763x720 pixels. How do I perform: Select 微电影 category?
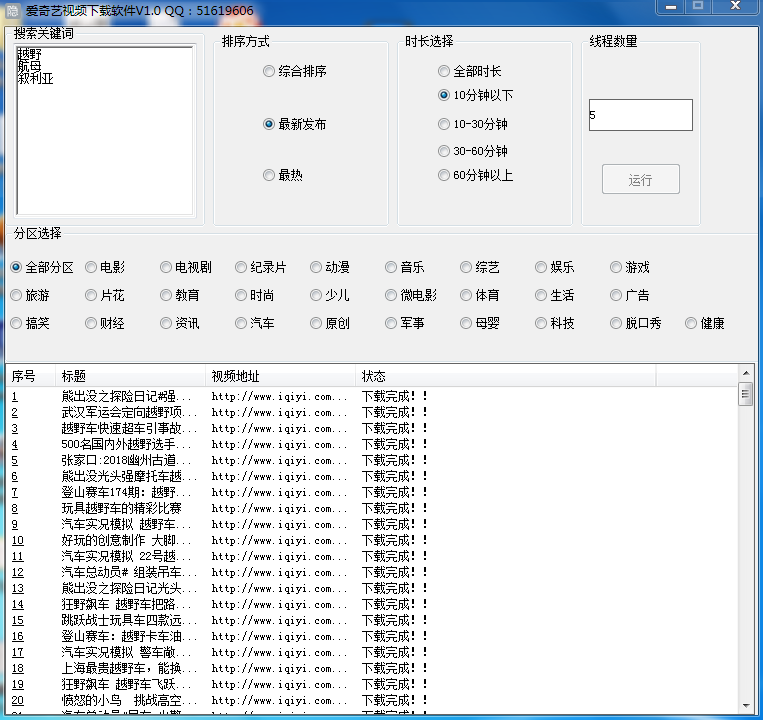(411, 295)
